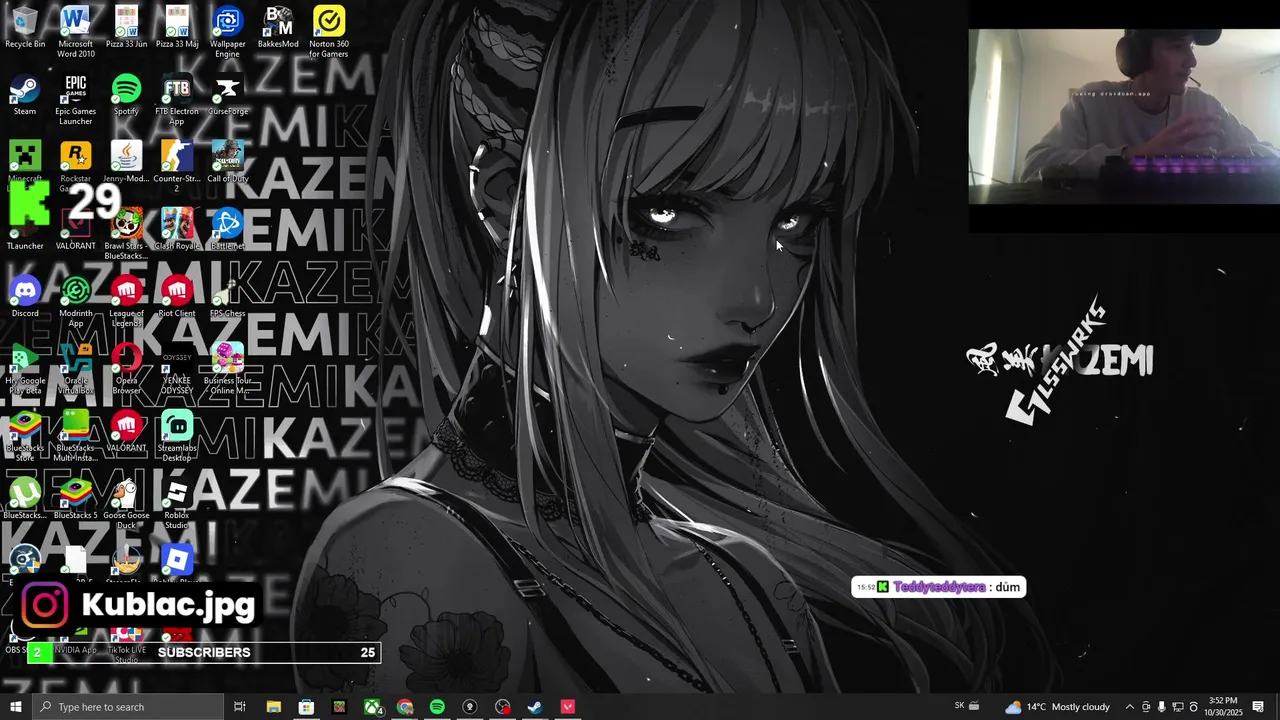Viewport: 1280px width, 720px height.
Task: Open the Xbox app taskbar icon
Action: [373, 707]
